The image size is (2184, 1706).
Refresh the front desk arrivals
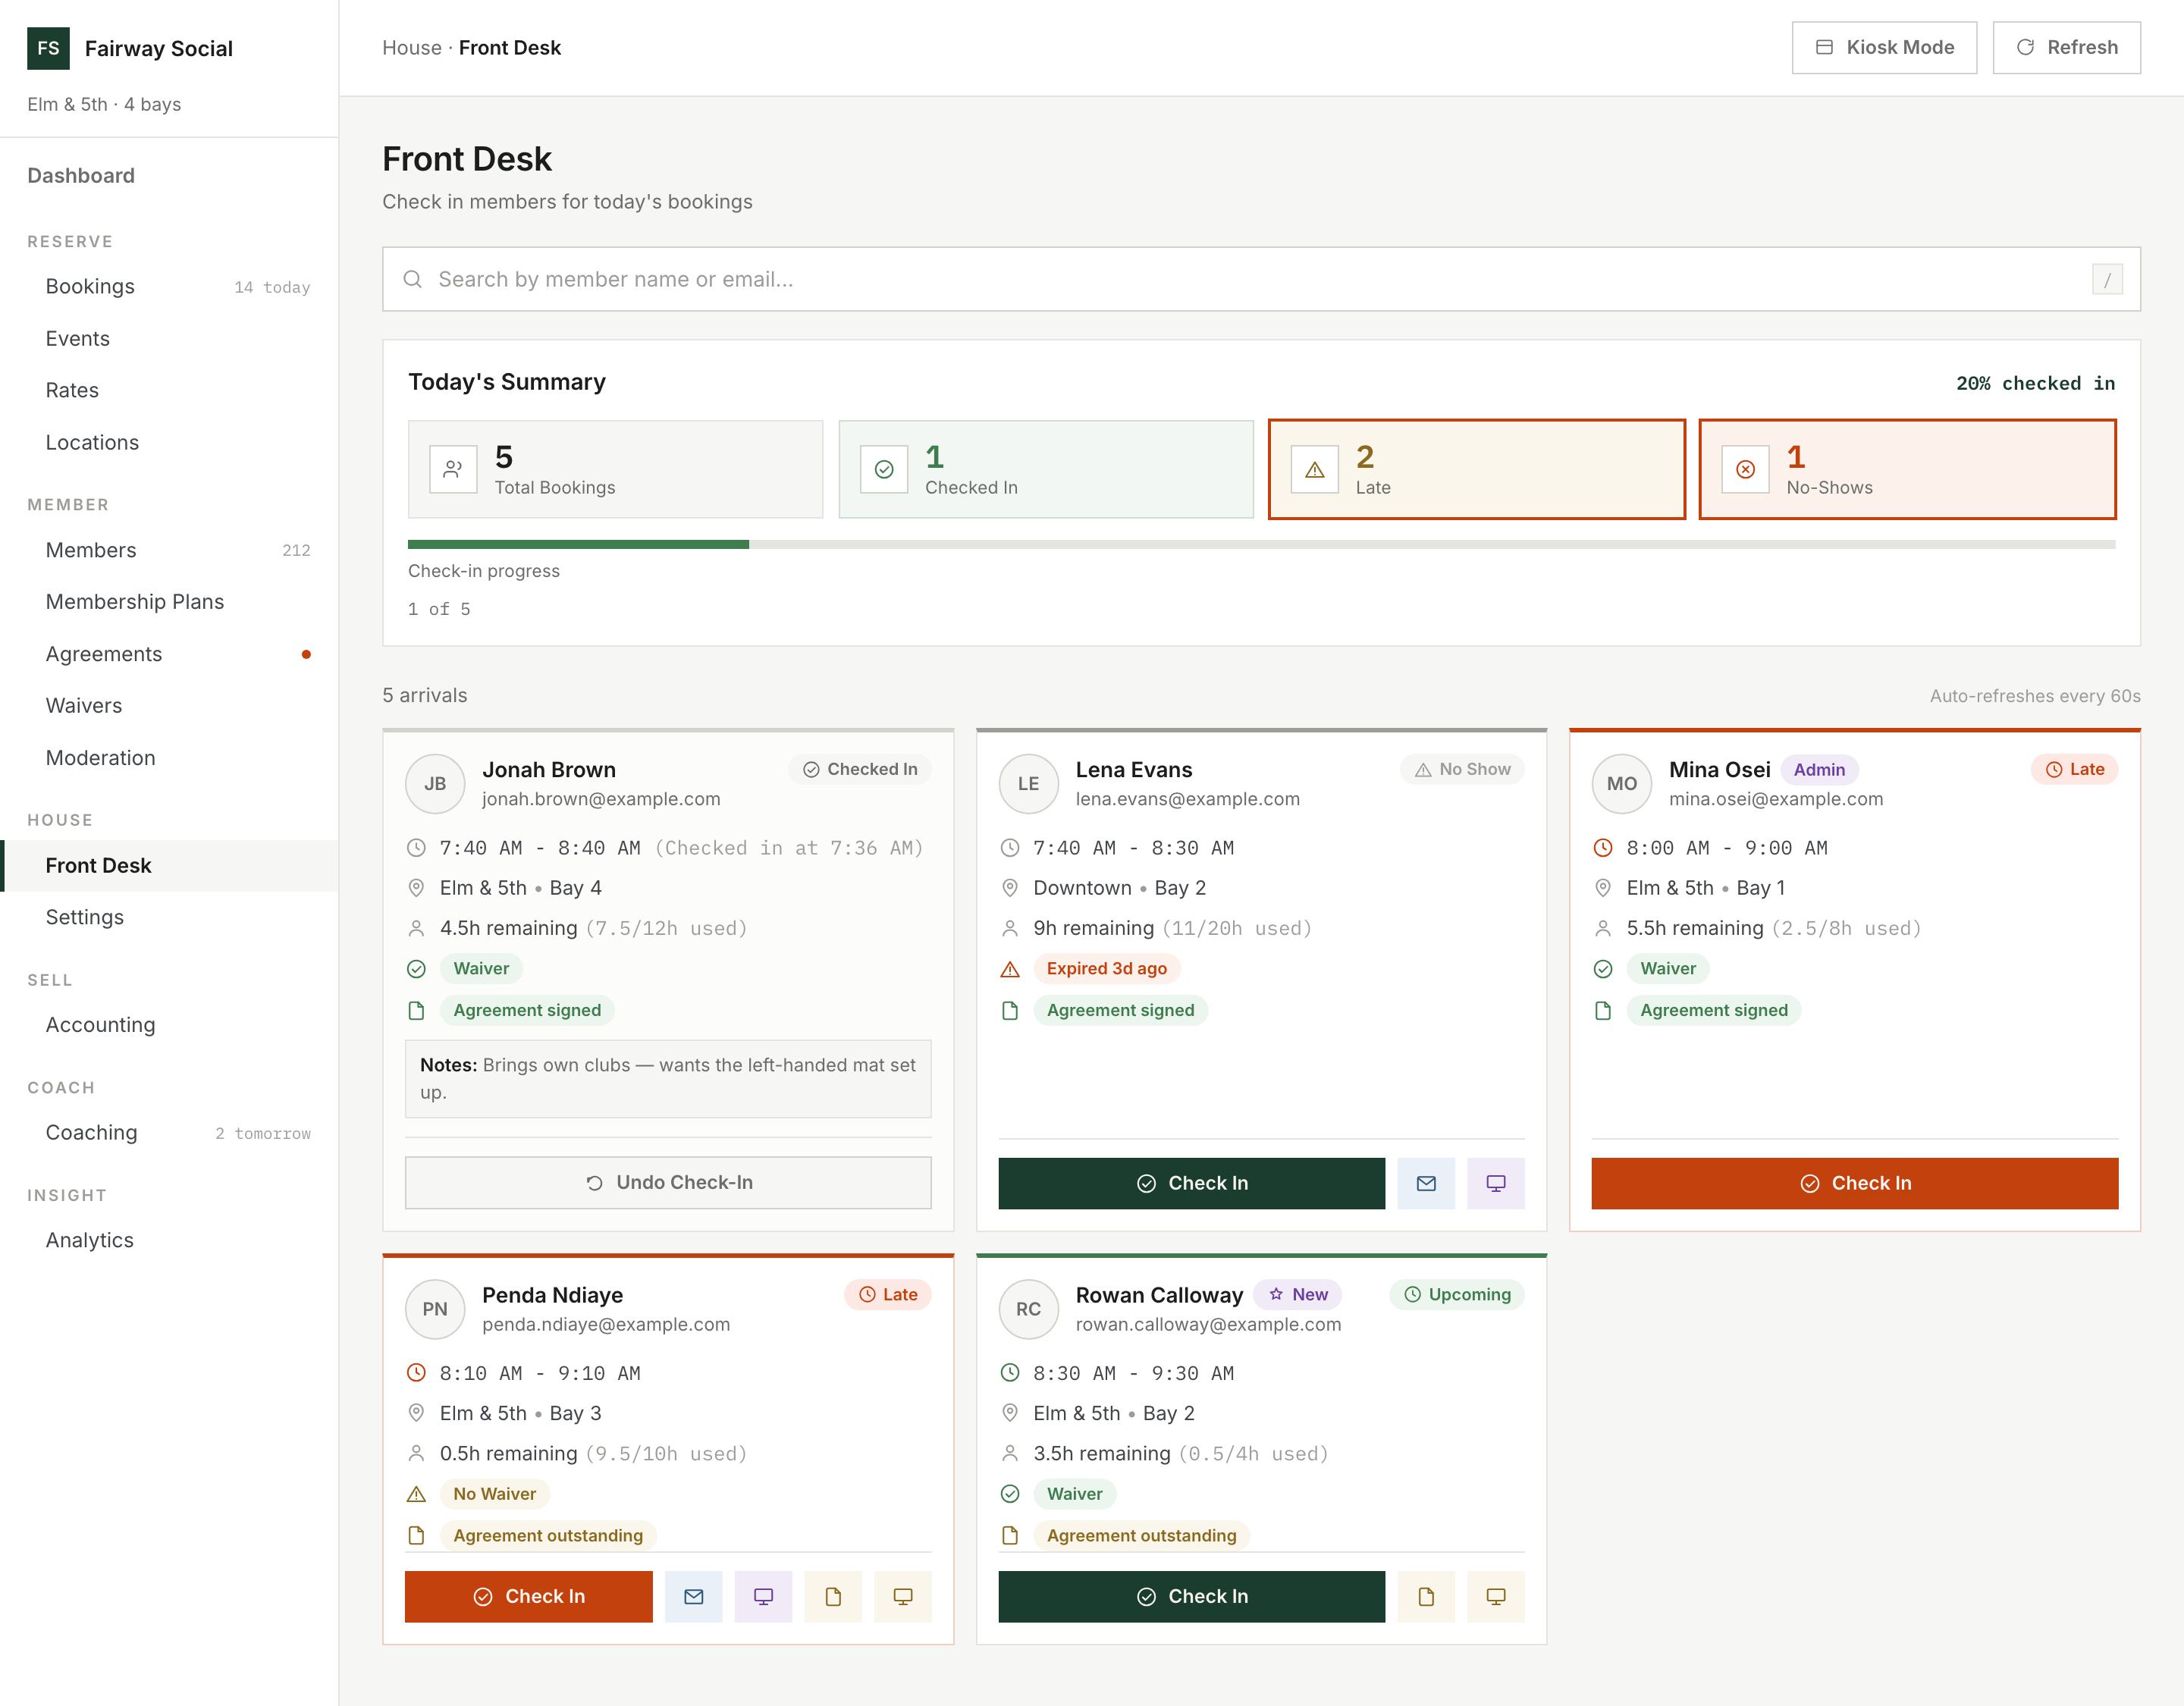point(2066,47)
